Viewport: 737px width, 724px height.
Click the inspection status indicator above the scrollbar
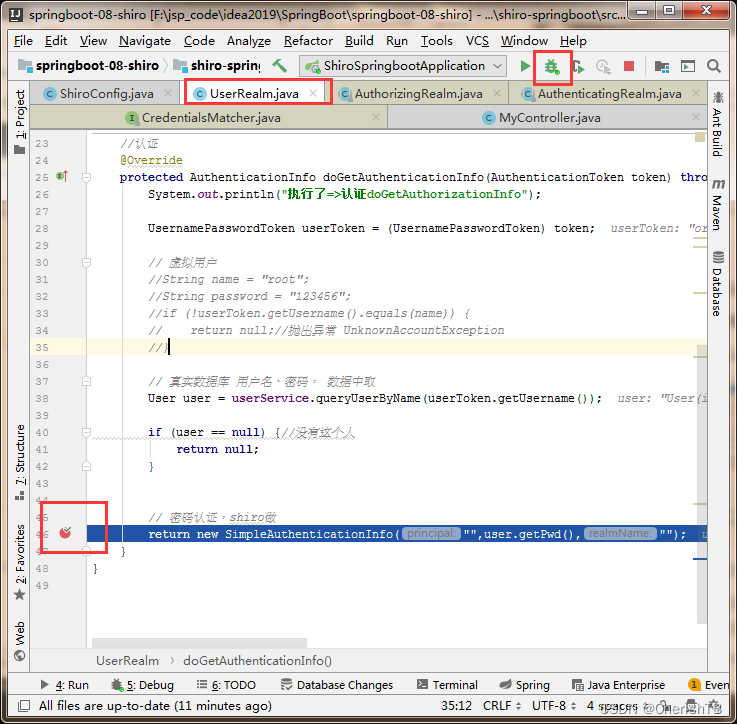pyautogui.click(x=700, y=137)
